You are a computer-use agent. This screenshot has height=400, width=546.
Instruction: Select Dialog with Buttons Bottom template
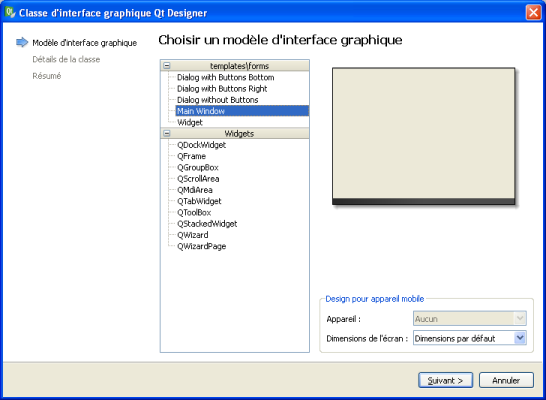click(x=226, y=77)
